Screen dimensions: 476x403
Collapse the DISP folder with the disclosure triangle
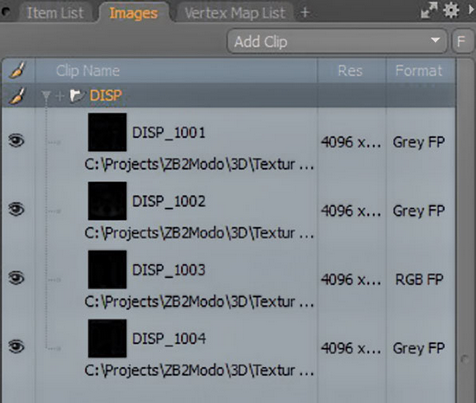click(x=46, y=96)
